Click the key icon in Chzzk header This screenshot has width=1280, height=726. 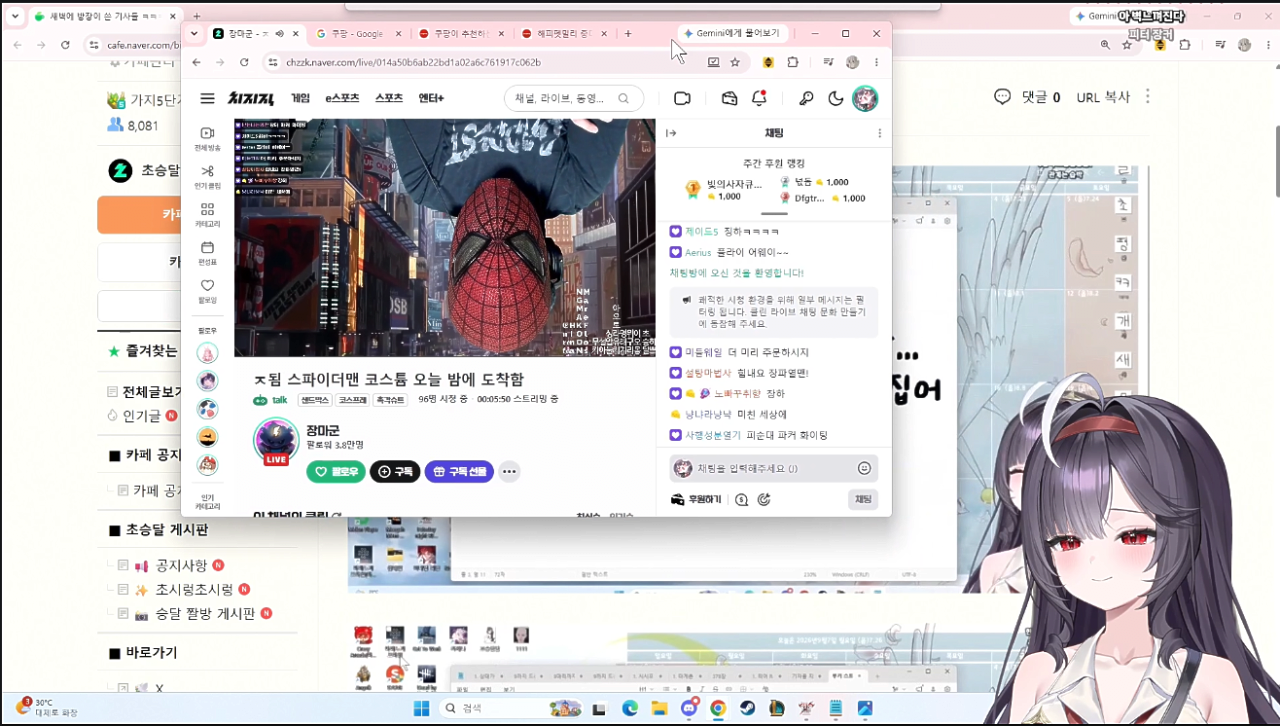coord(806,98)
